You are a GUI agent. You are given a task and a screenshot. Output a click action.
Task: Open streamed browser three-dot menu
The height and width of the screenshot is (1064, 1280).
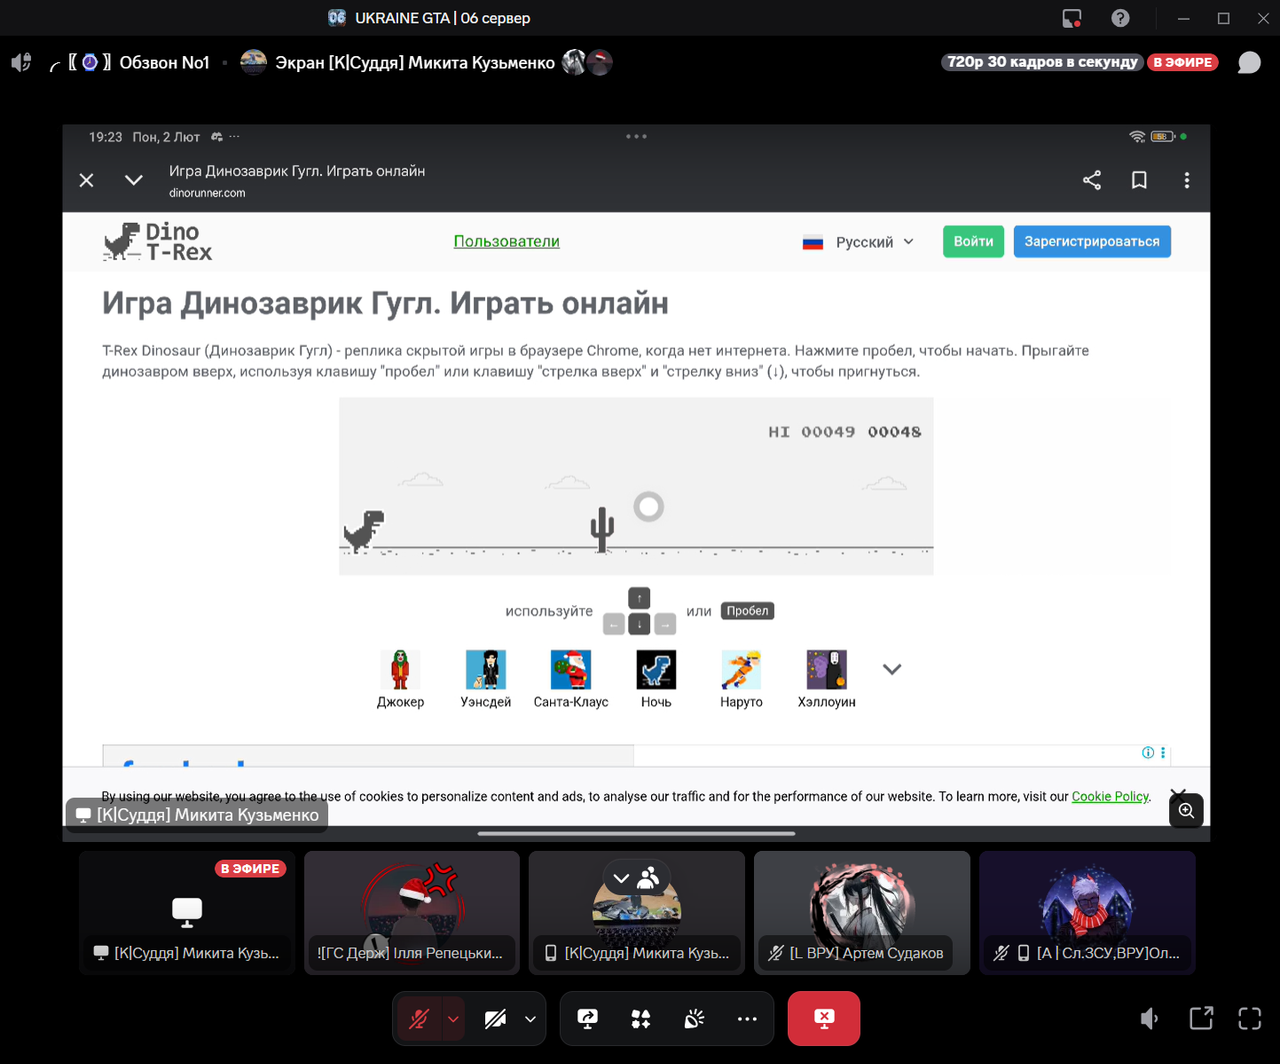click(x=1186, y=180)
